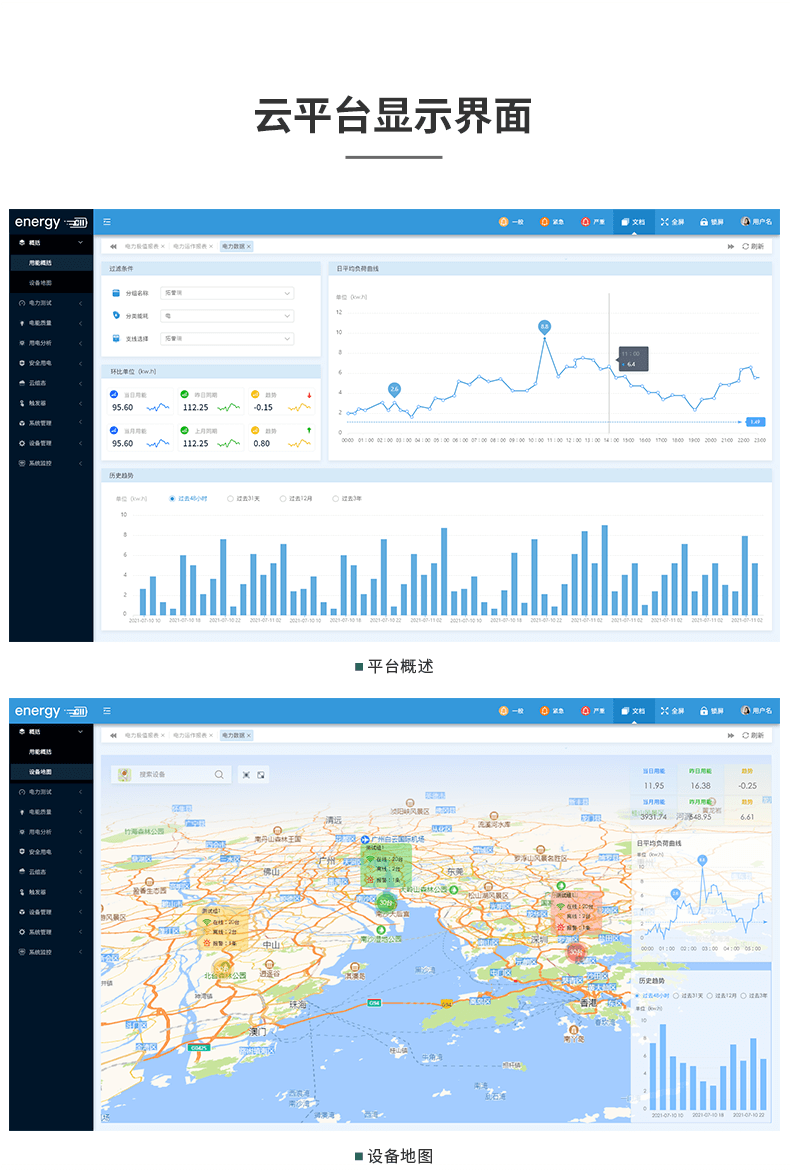790x1172 pixels.
Task: Click 用户名 user profile on overview page
Action: (756, 221)
